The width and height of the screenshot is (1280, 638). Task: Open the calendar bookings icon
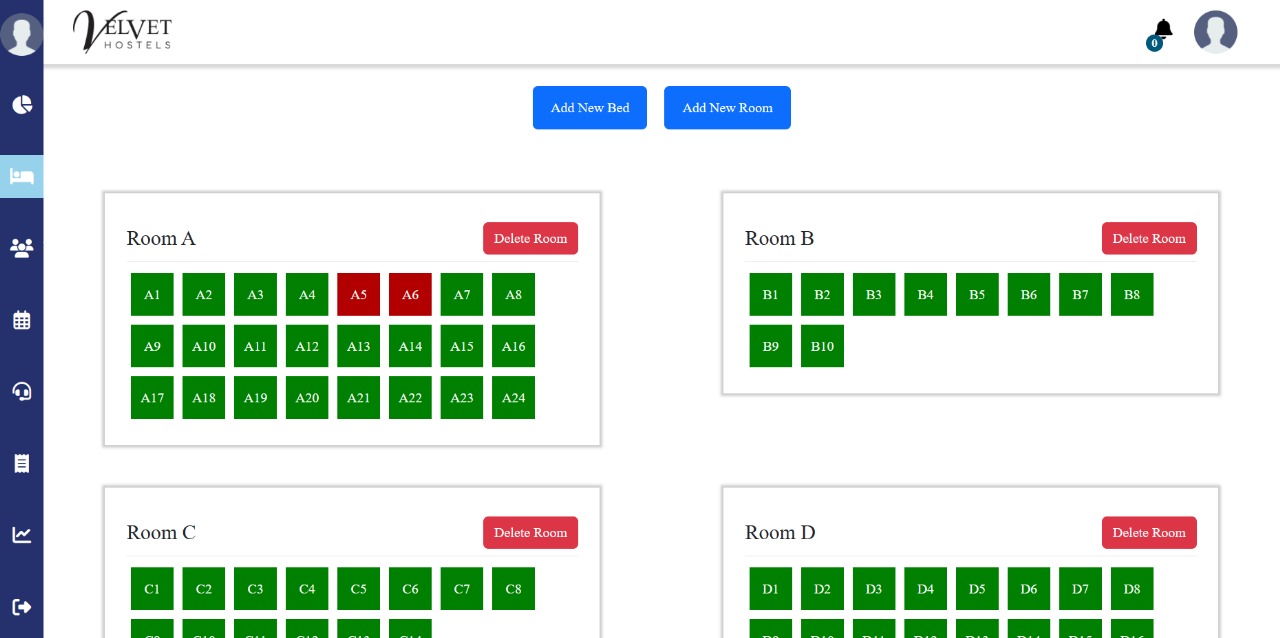pyautogui.click(x=22, y=320)
